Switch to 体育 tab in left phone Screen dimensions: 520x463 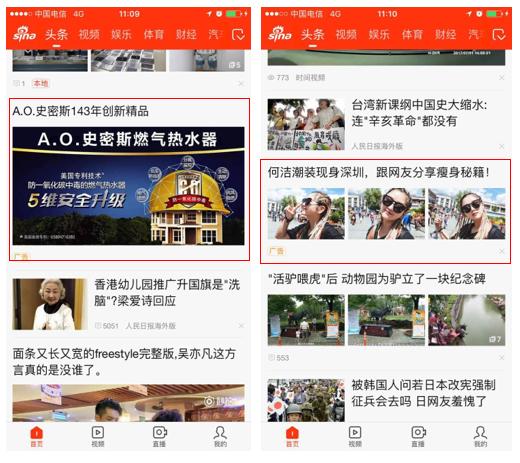coord(154,34)
